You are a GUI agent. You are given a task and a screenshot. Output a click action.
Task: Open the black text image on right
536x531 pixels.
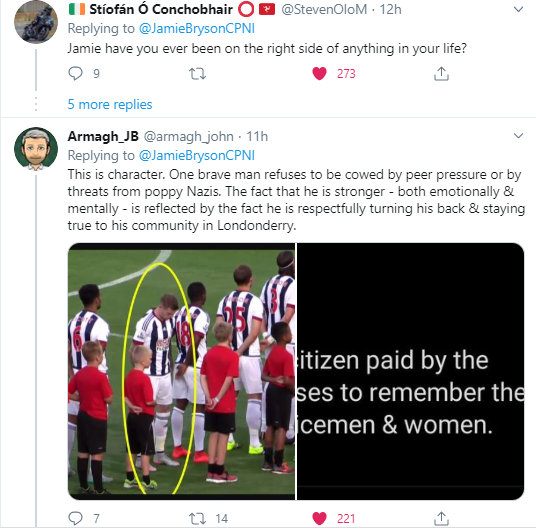(x=410, y=371)
